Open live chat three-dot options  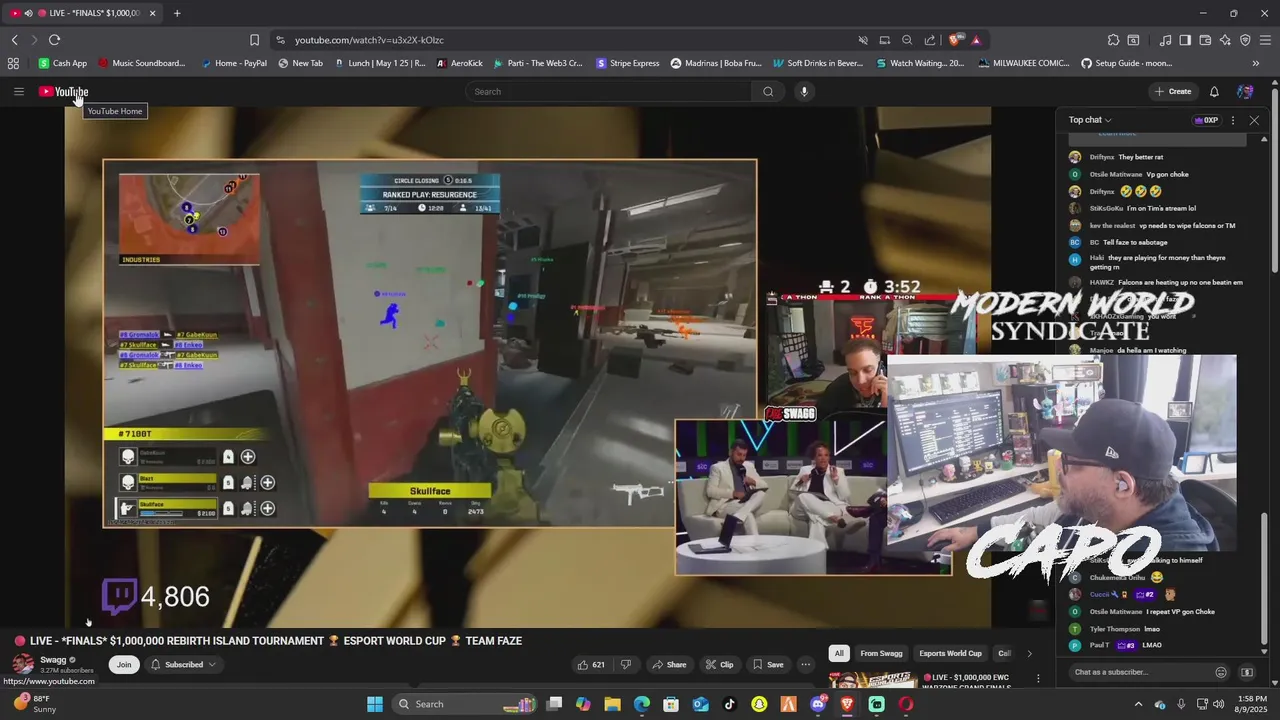(1232, 120)
